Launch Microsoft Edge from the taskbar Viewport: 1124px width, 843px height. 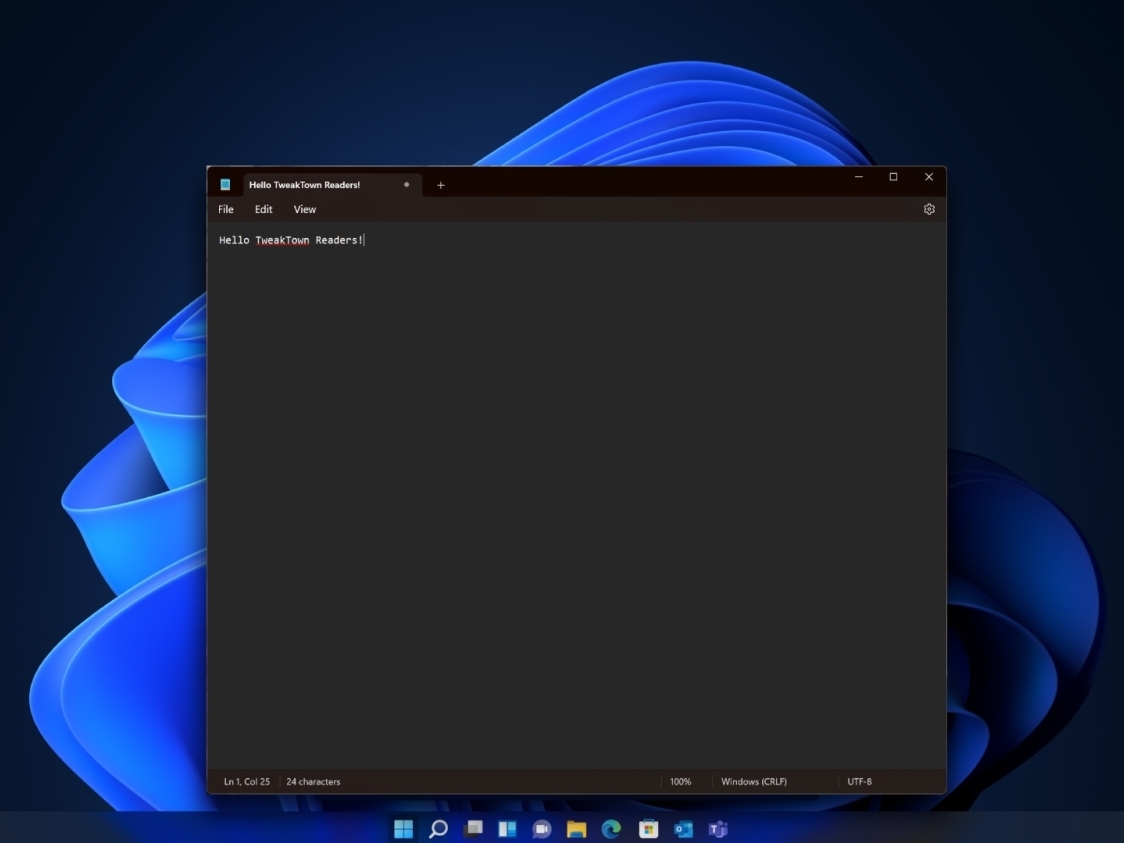[x=611, y=829]
